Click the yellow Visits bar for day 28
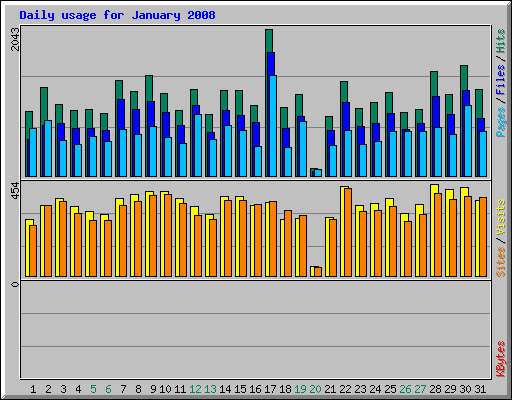This screenshot has height=400, width=512. 432,230
